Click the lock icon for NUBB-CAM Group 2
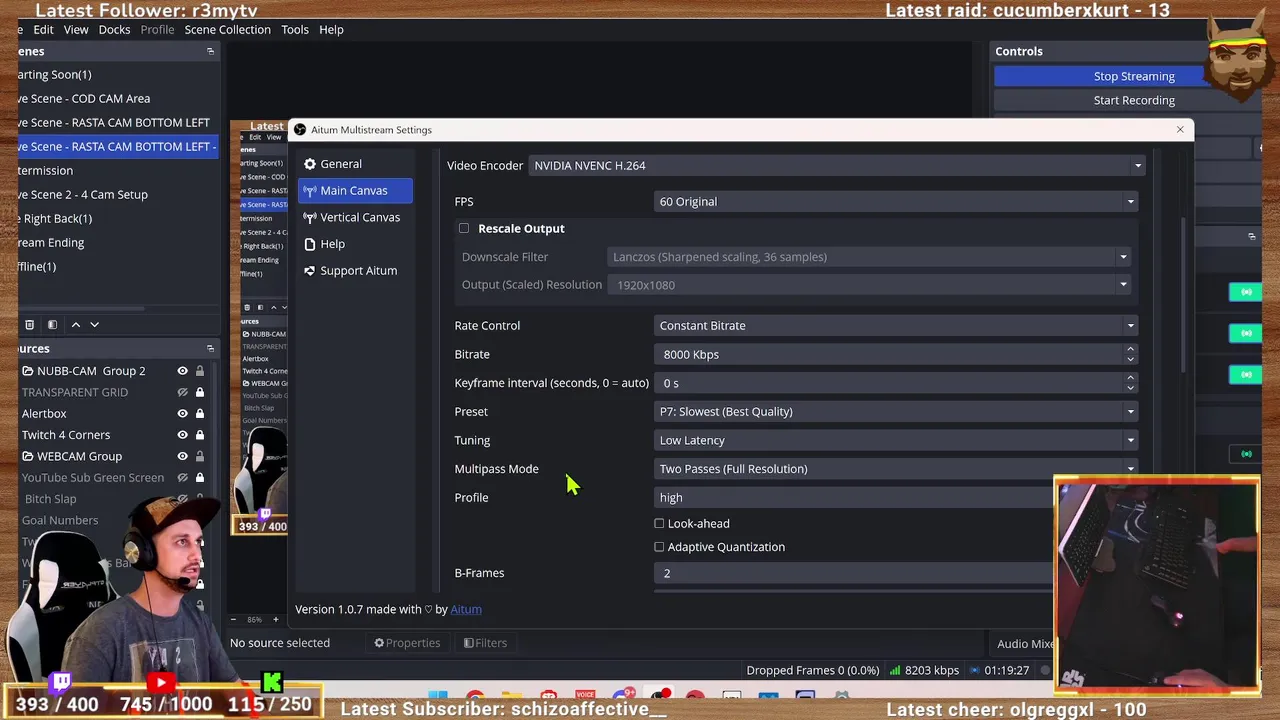This screenshot has height=720, width=1280. [x=200, y=371]
